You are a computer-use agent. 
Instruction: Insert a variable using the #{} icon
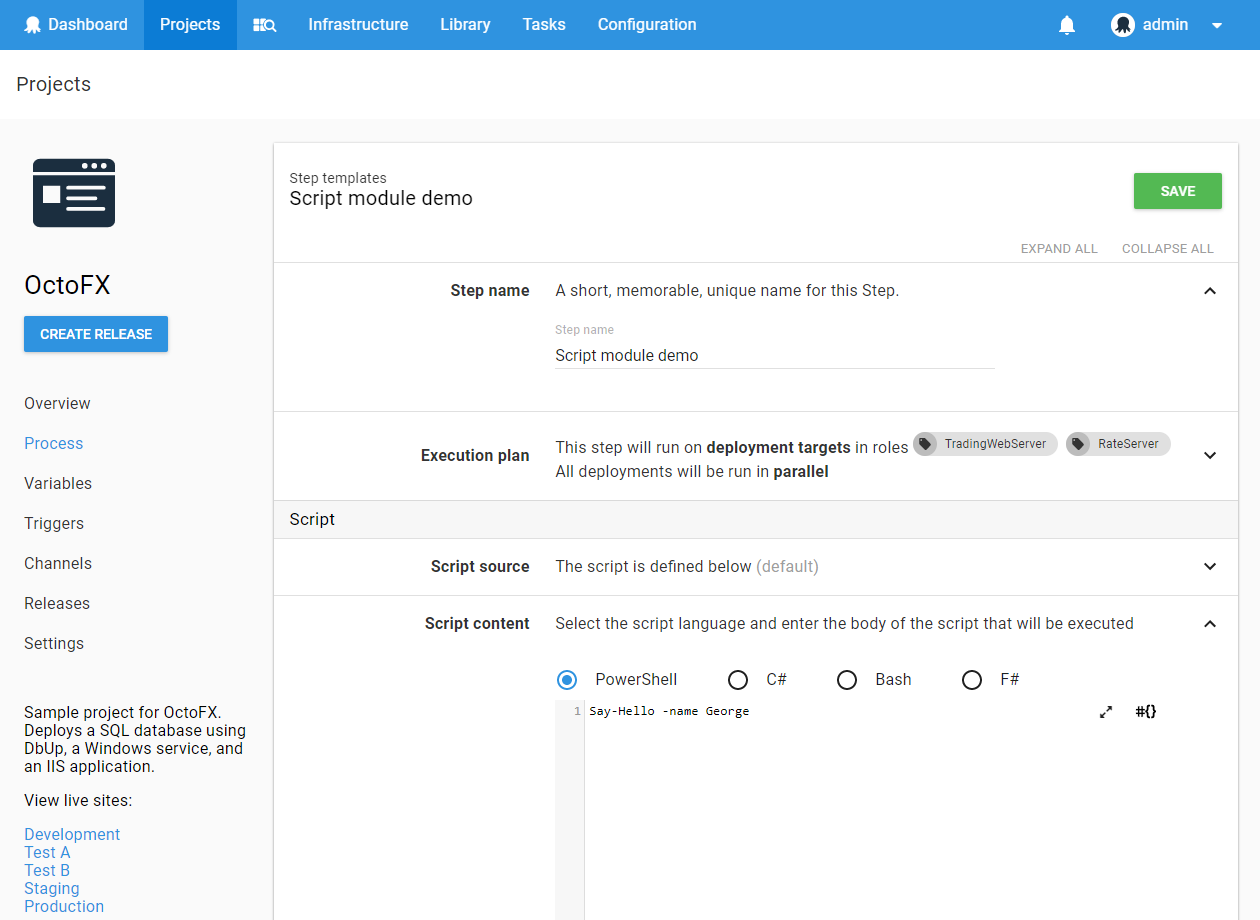(x=1146, y=712)
